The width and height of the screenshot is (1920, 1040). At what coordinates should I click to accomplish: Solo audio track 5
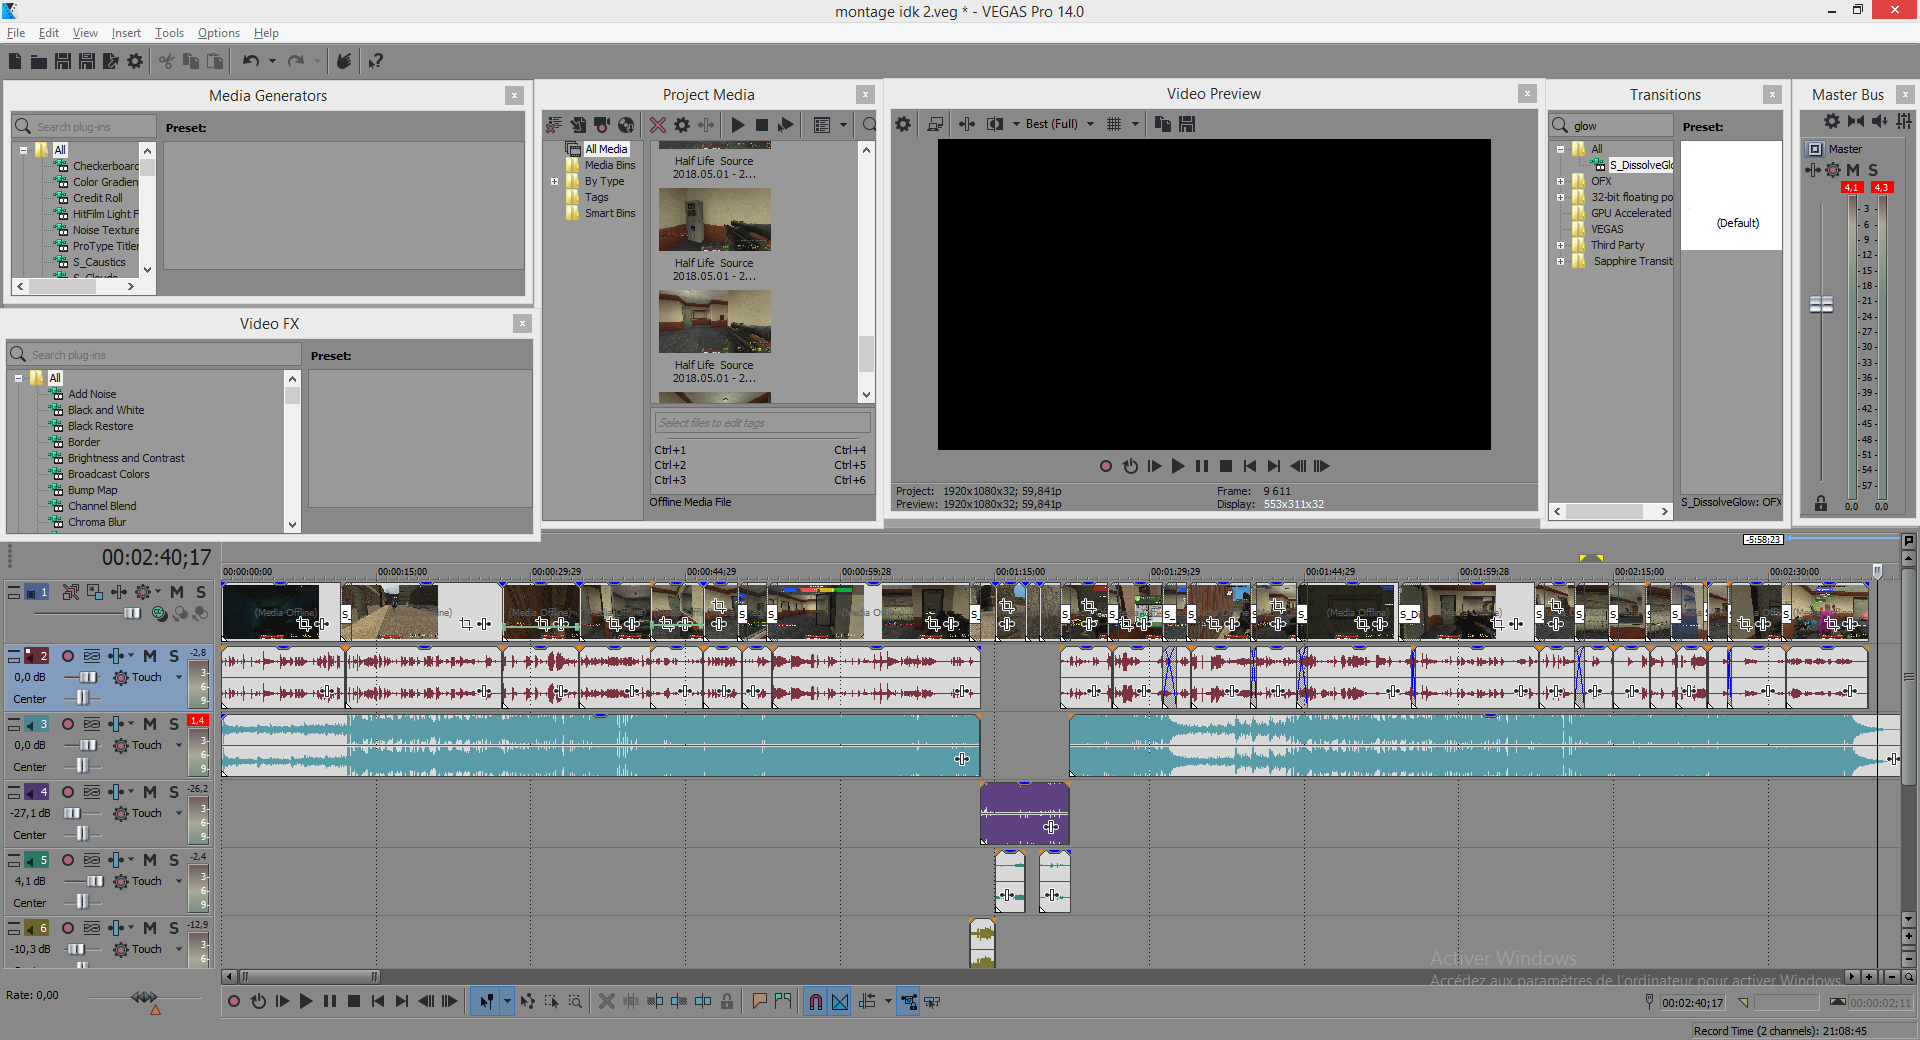click(x=174, y=860)
